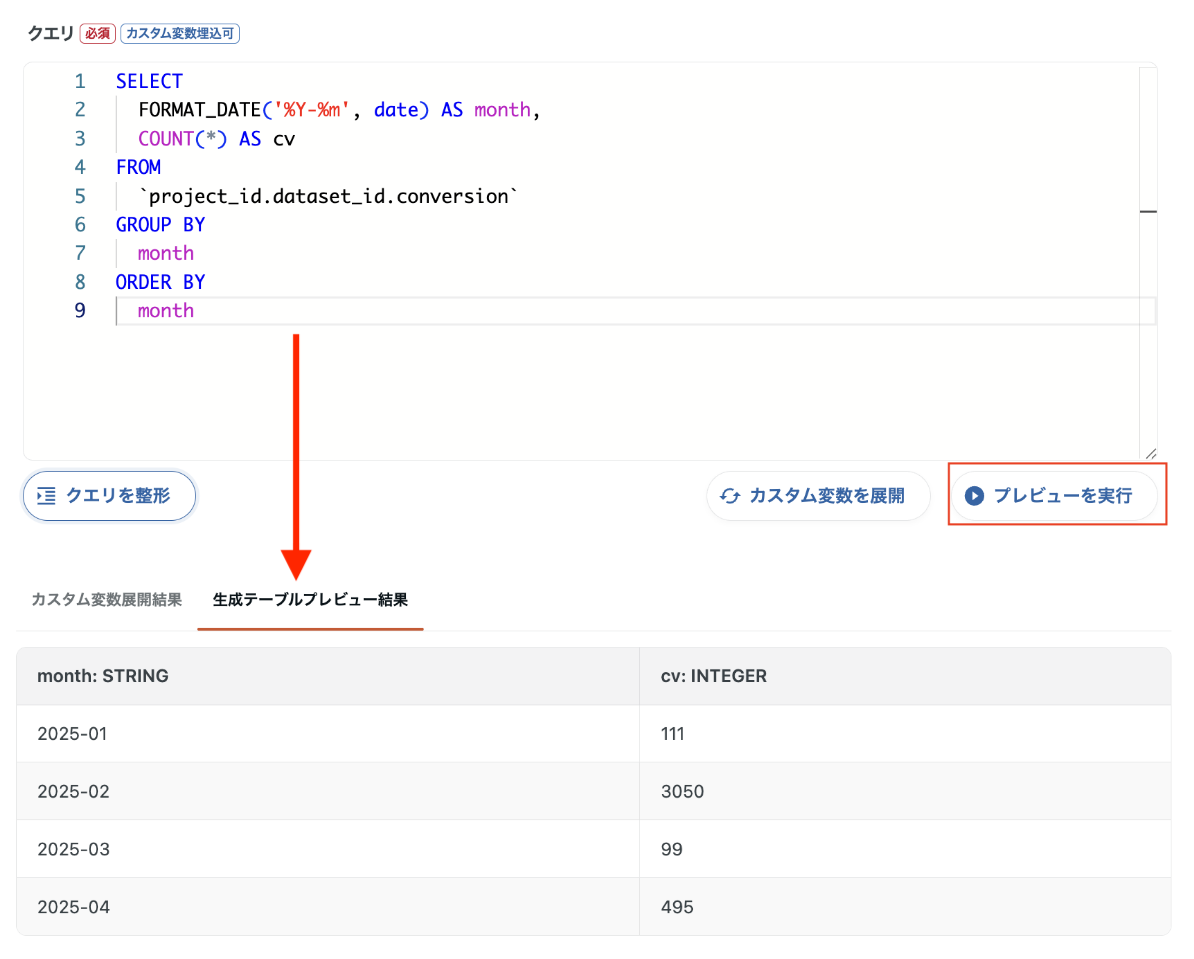Click the month: STRING column header
Image resolution: width=1194 pixels, height=959 pixels.
pos(103,676)
